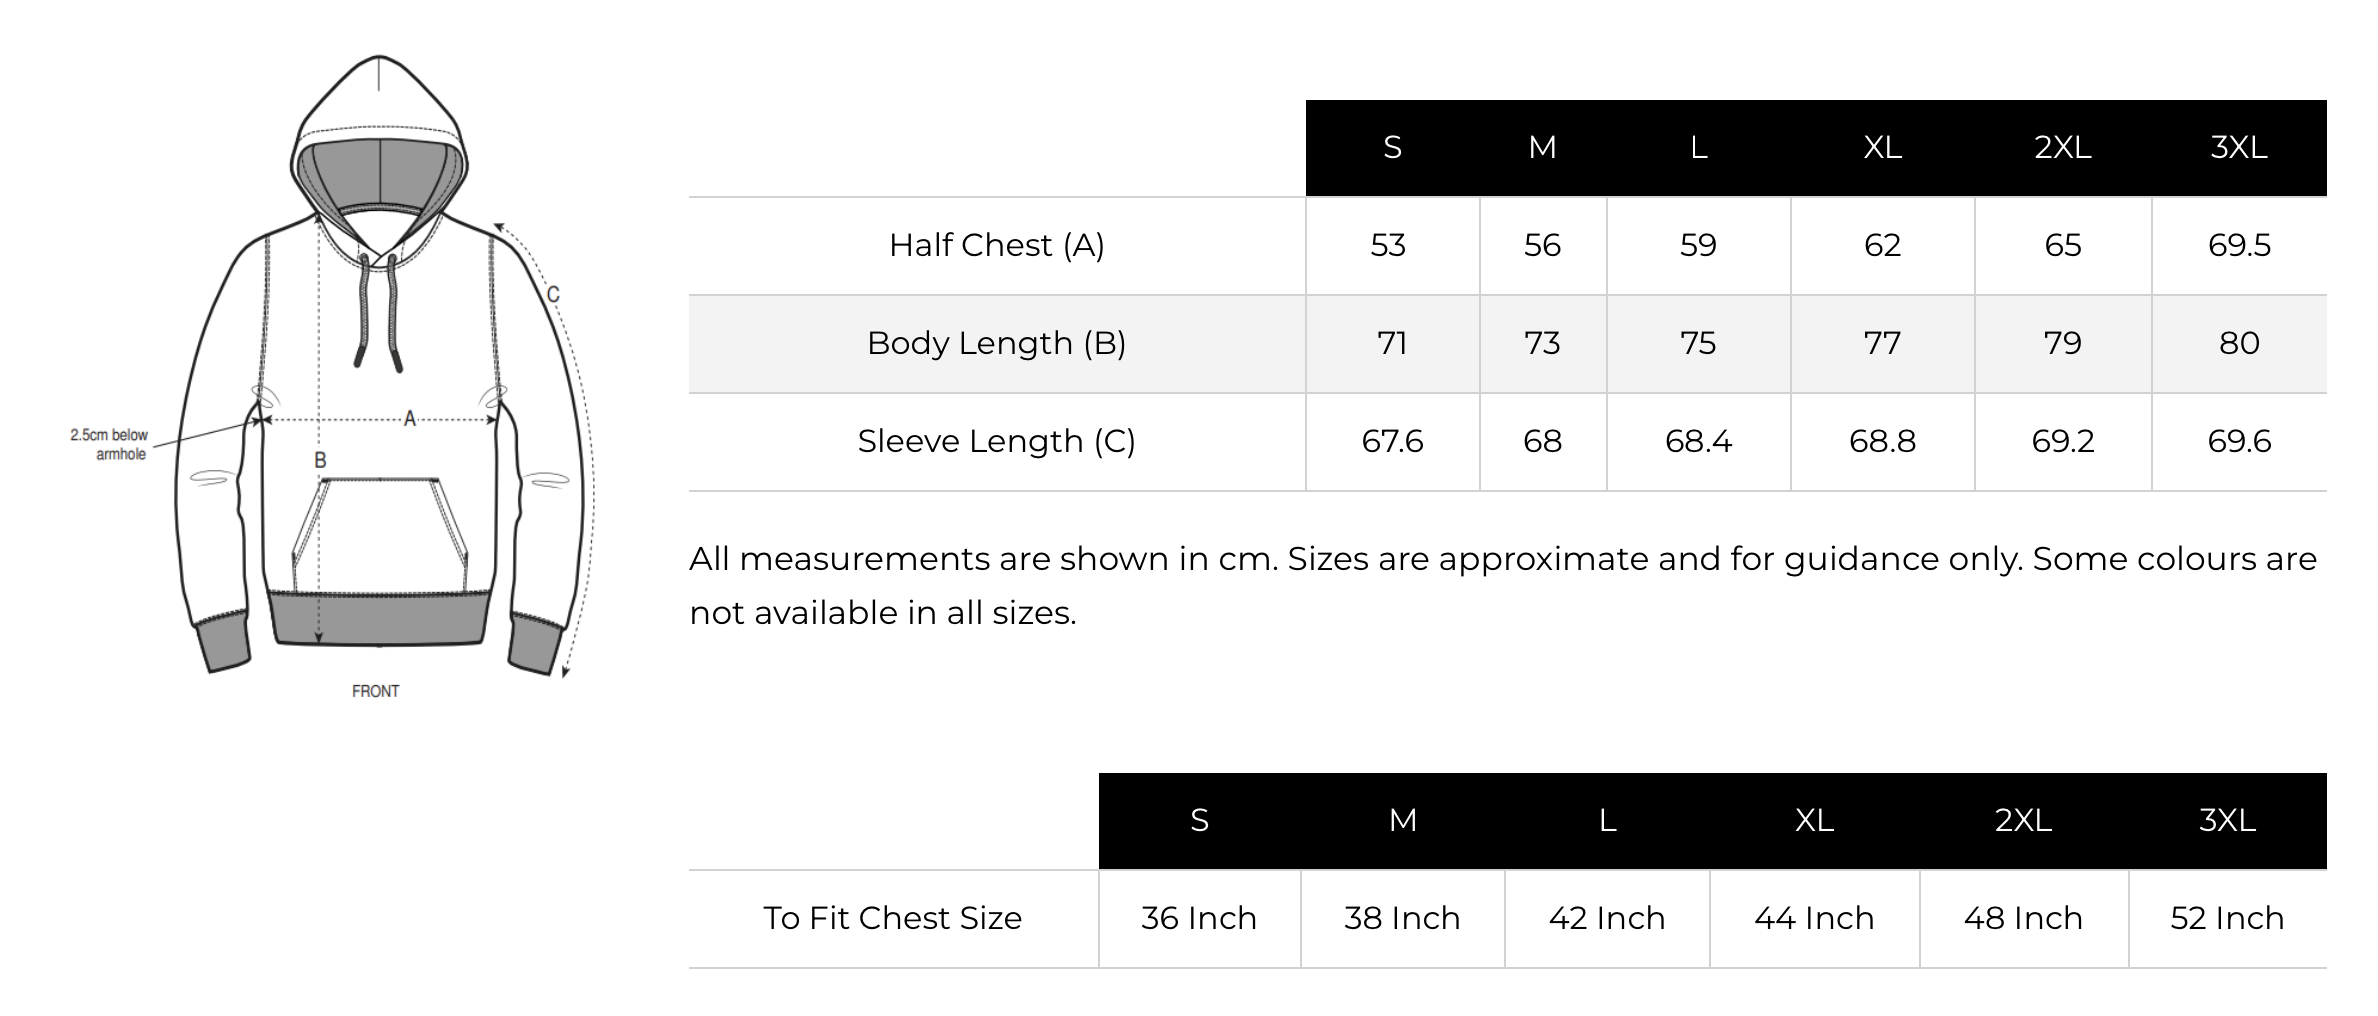2378x1016 pixels.
Task: Click the 2XL header in chest size table
Action: click(2023, 820)
